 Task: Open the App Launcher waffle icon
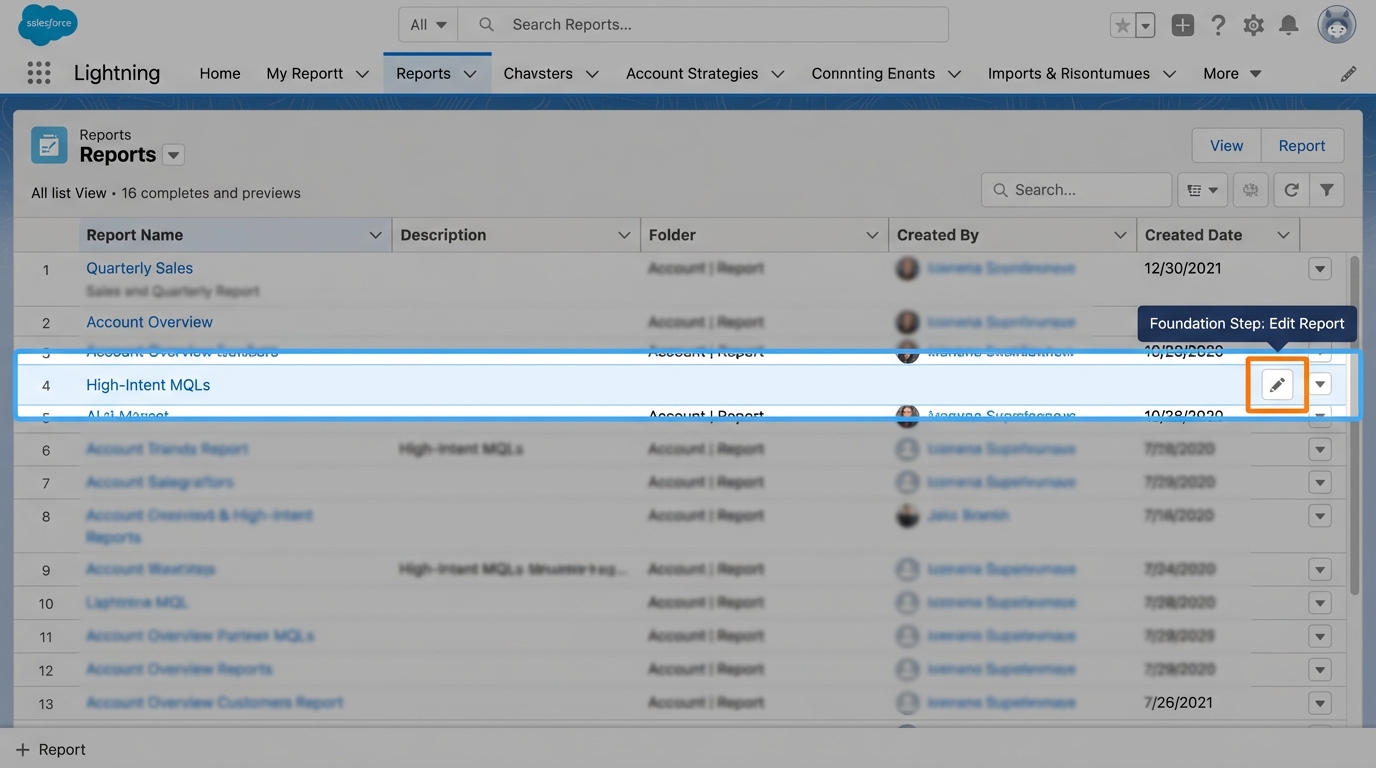[x=38, y=72]
